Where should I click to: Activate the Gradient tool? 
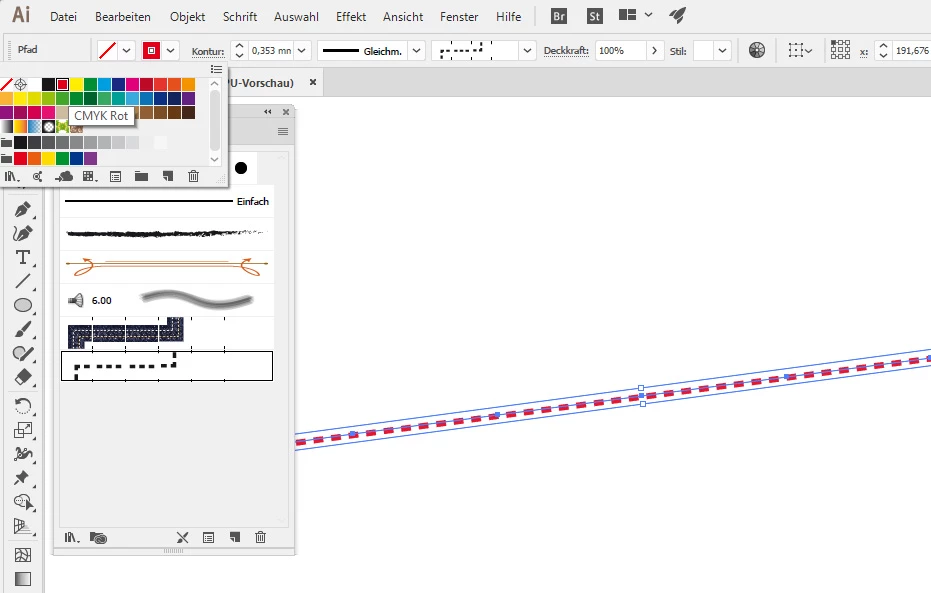[x=23, y=579]
